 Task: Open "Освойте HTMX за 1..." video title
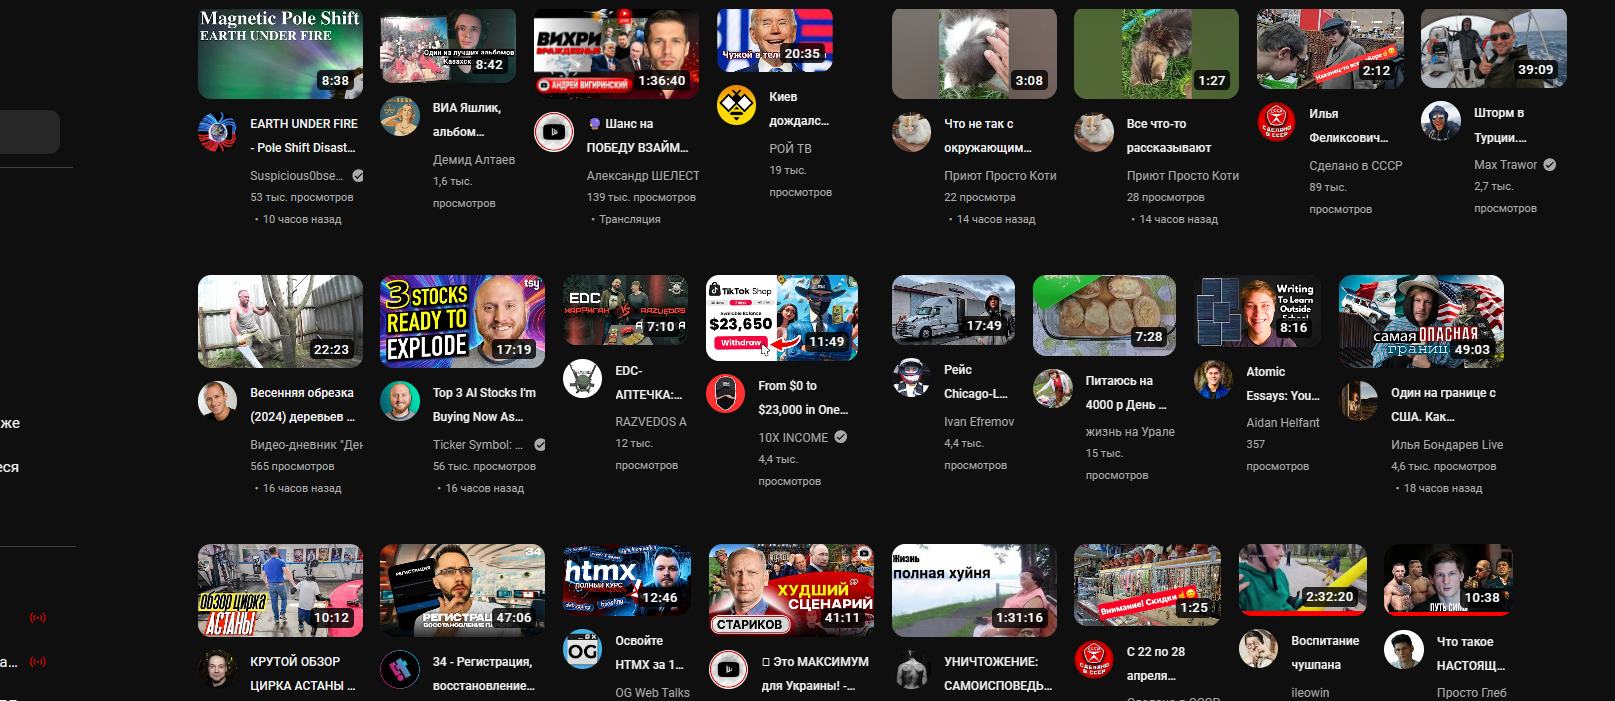[650, 652]
